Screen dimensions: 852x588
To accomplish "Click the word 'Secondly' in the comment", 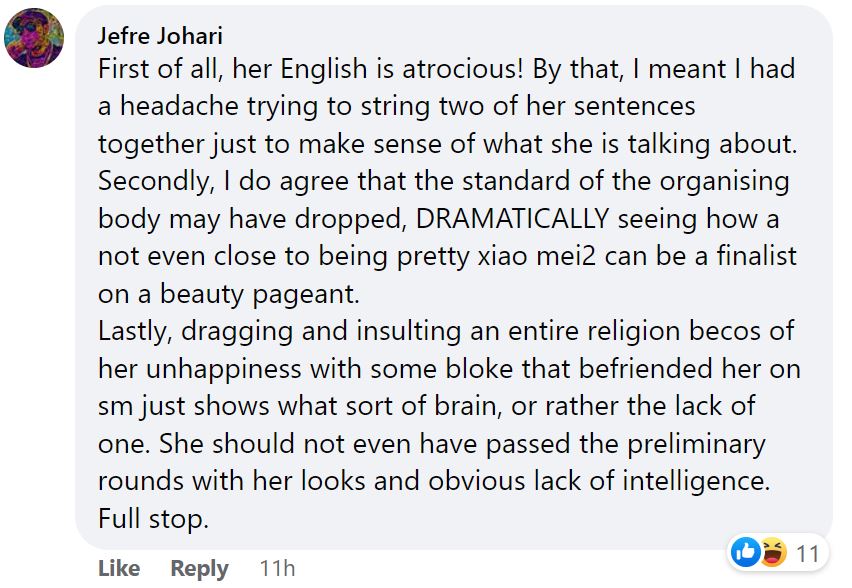I will [x=156, y=182].
